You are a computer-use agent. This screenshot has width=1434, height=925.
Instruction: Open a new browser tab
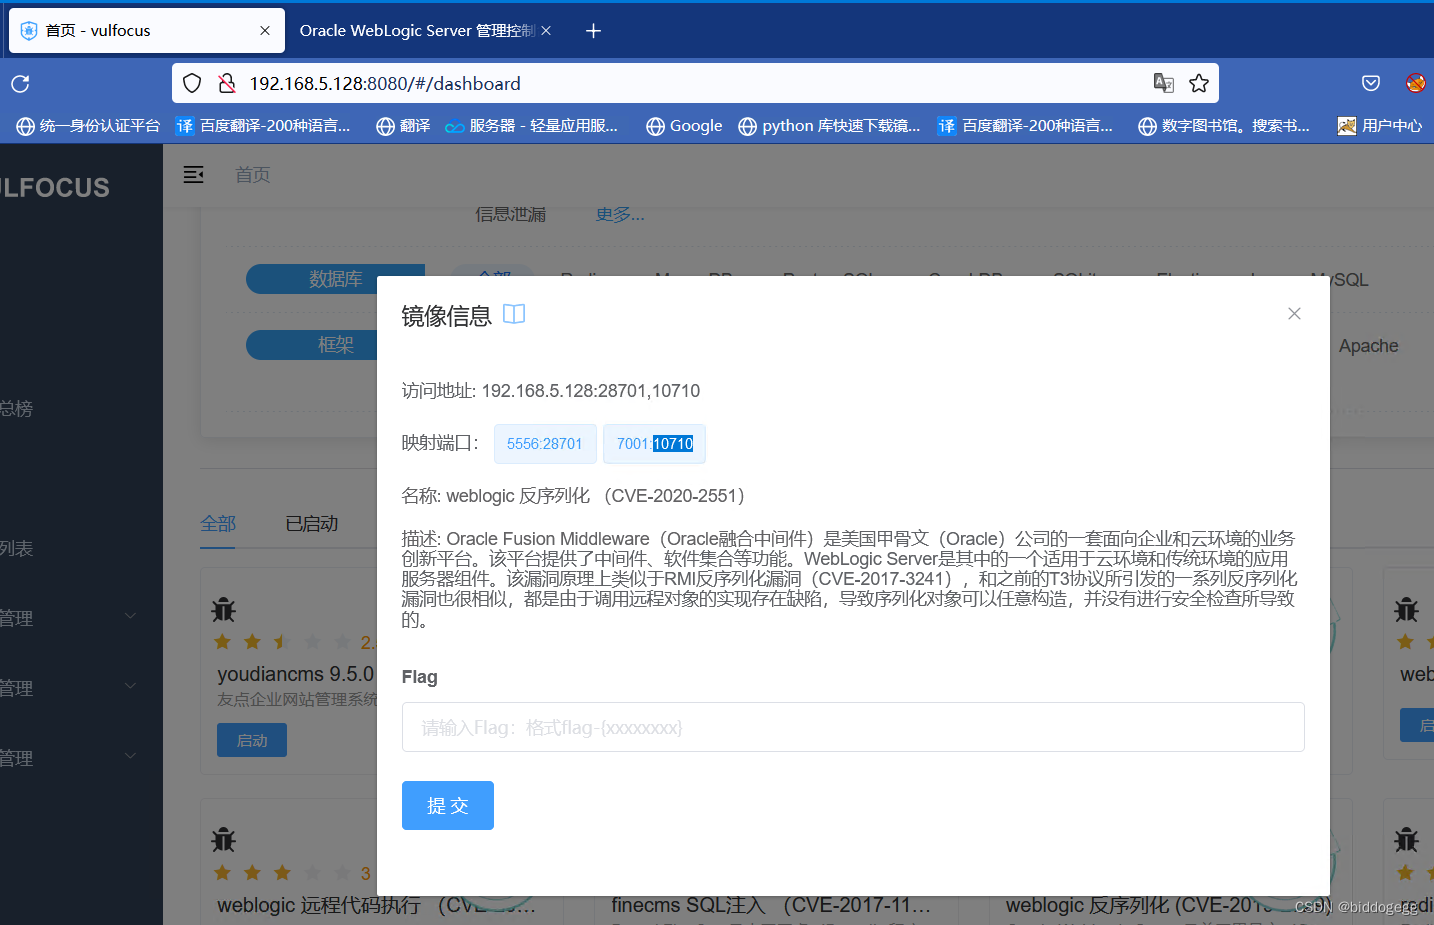click(593, 31)
